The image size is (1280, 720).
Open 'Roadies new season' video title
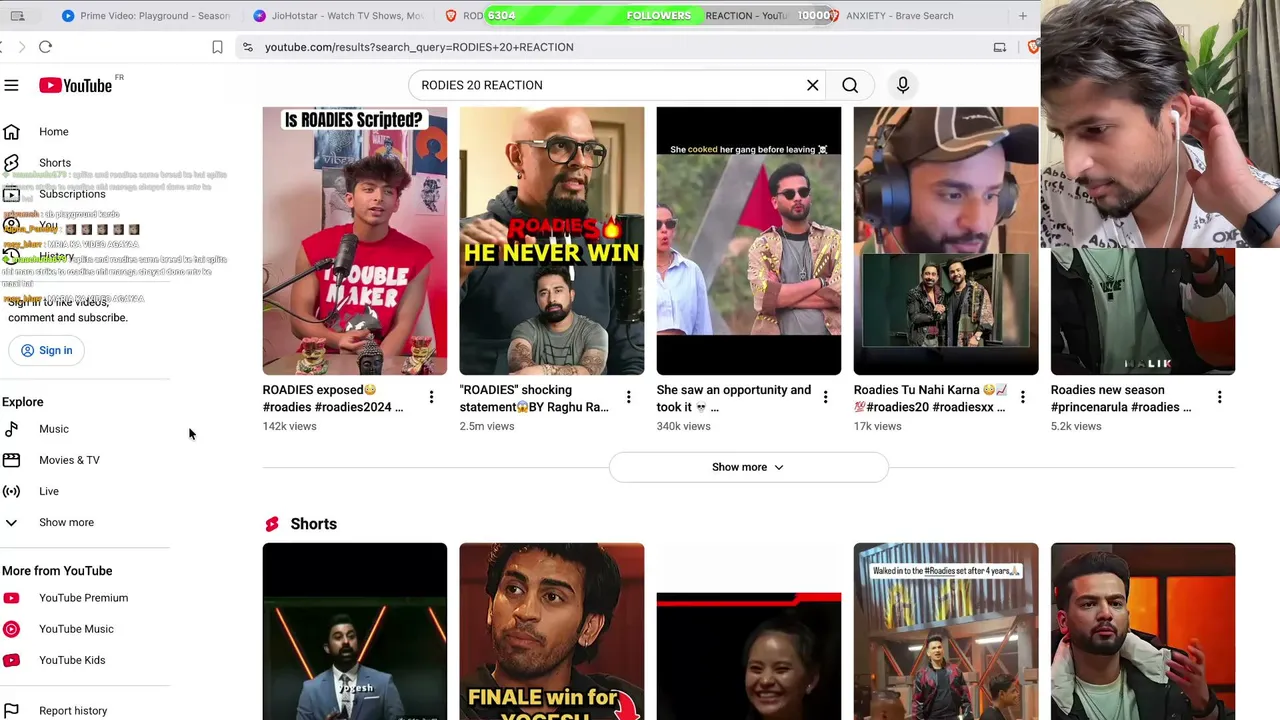click(x=1121, y=398)
